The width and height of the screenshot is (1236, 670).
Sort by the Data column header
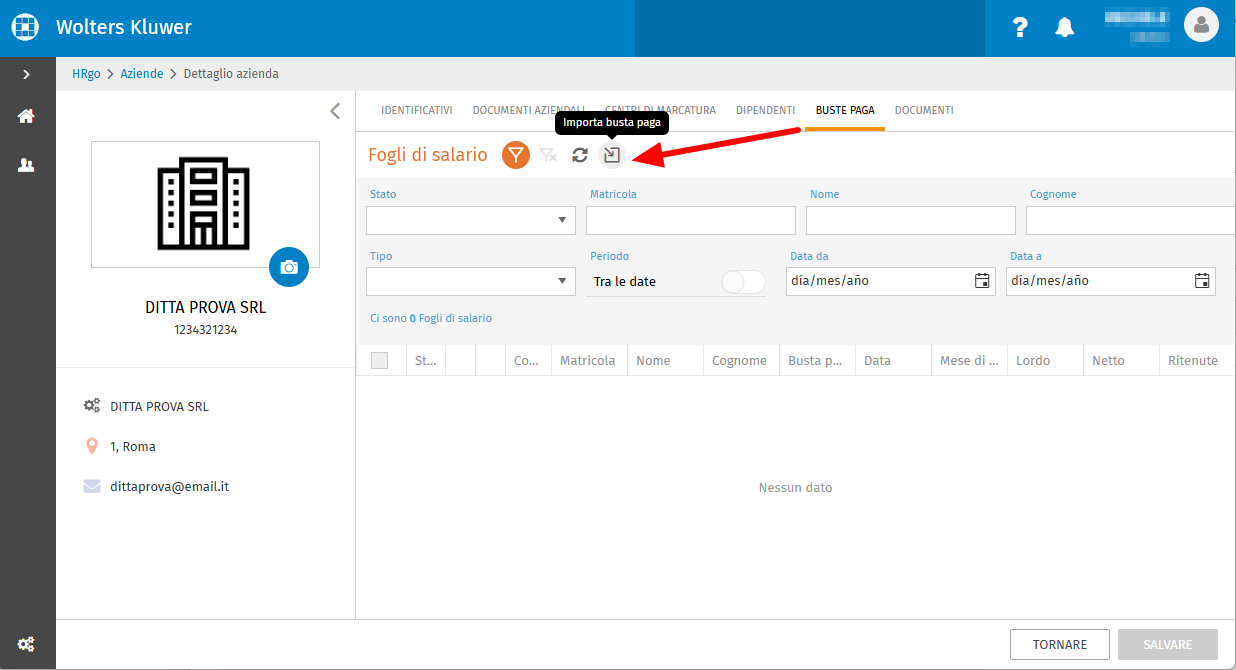[x=893, y=361]
